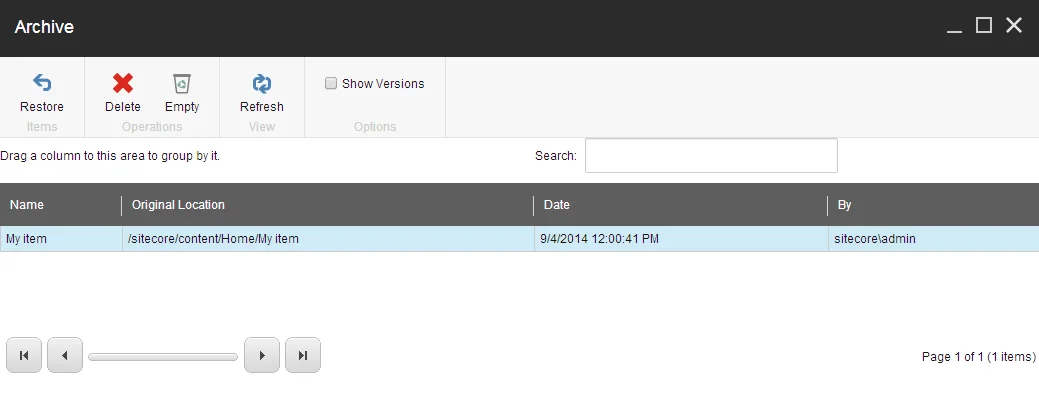
Task: Go to the next page button
Action: pyautogui.click(x=262, y=355)
